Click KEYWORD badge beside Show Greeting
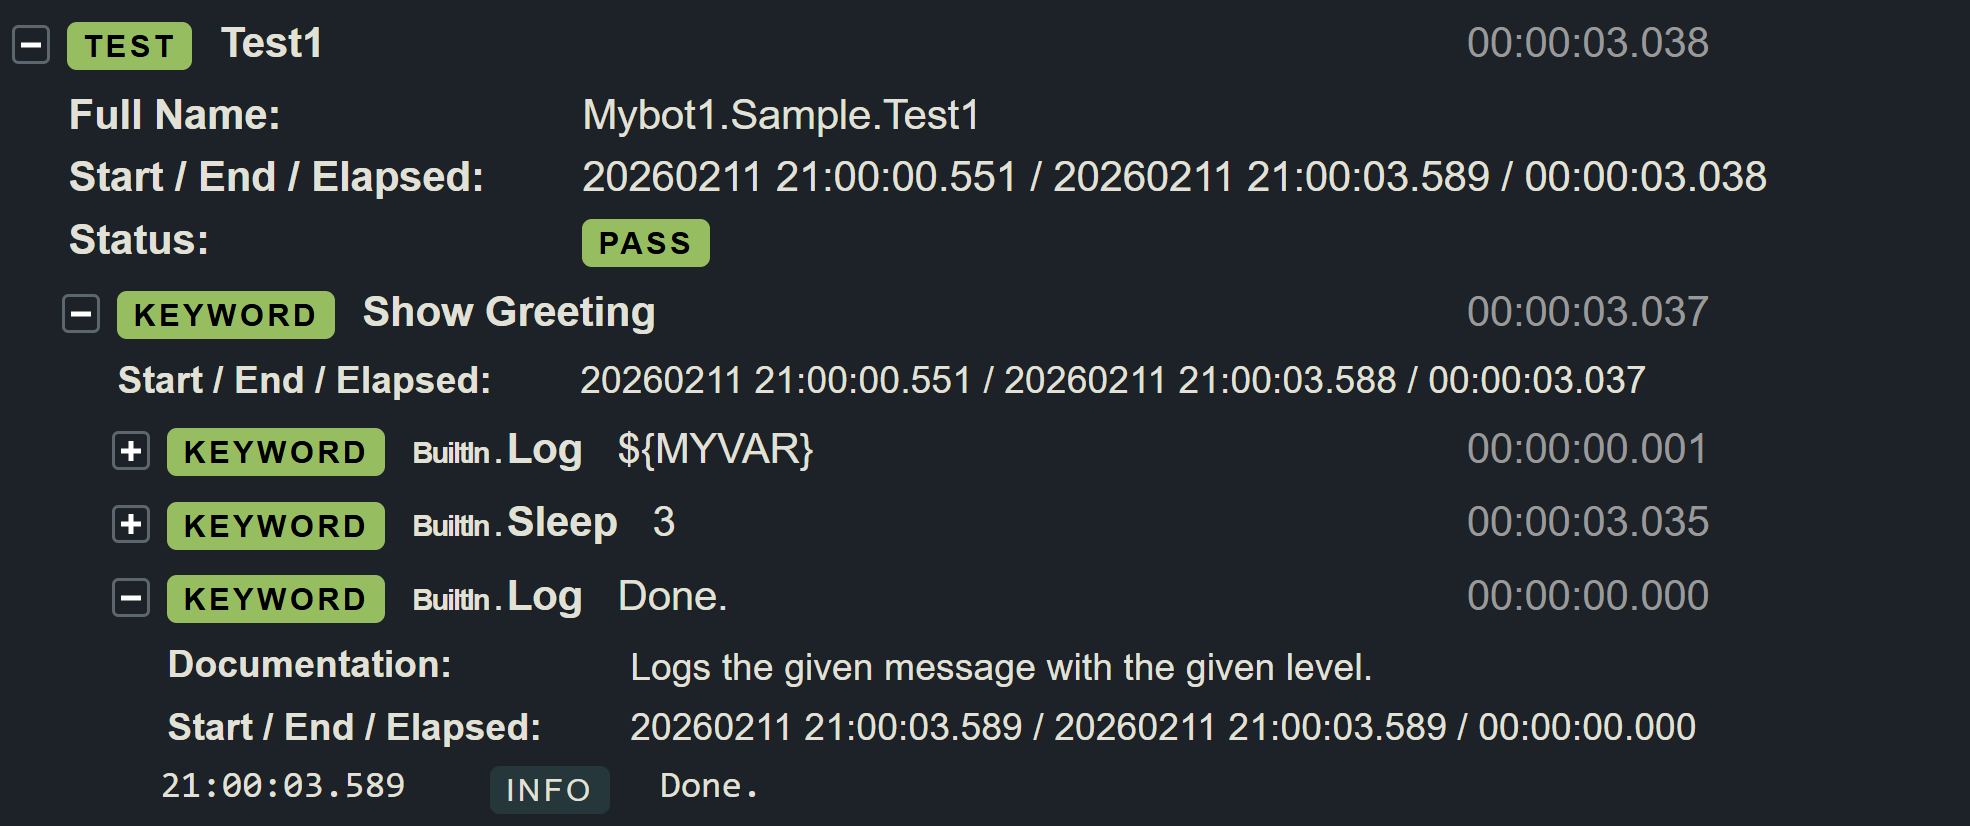 [225, 315]
